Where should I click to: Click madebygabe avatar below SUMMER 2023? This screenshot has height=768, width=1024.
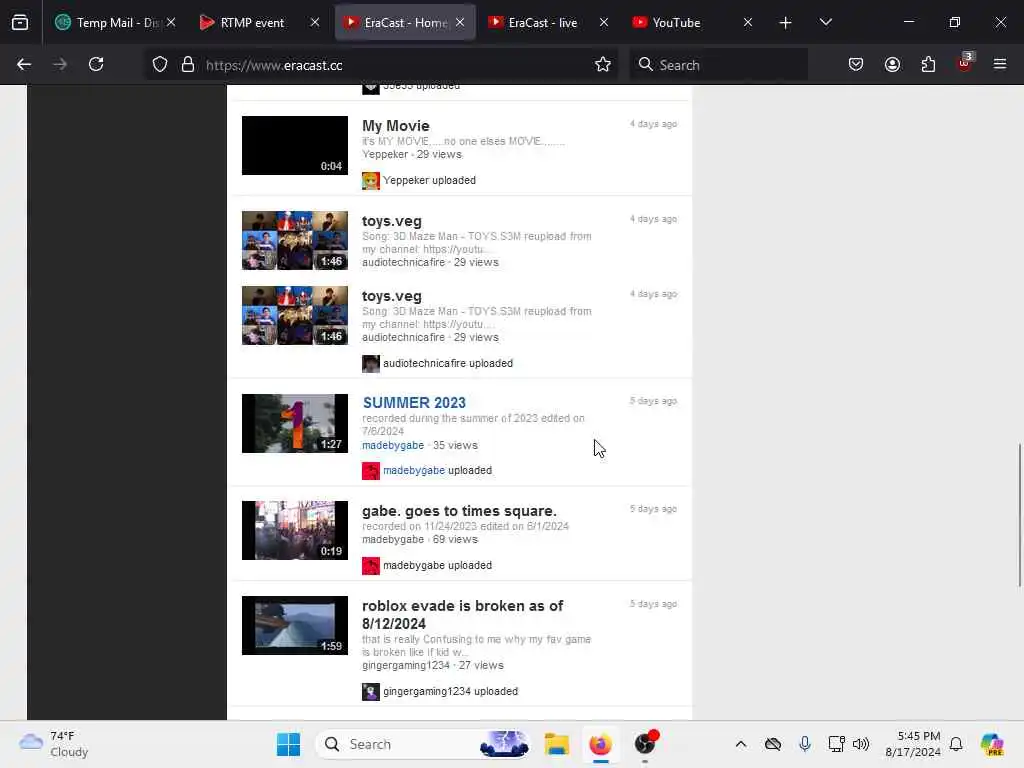pos(371,471)
